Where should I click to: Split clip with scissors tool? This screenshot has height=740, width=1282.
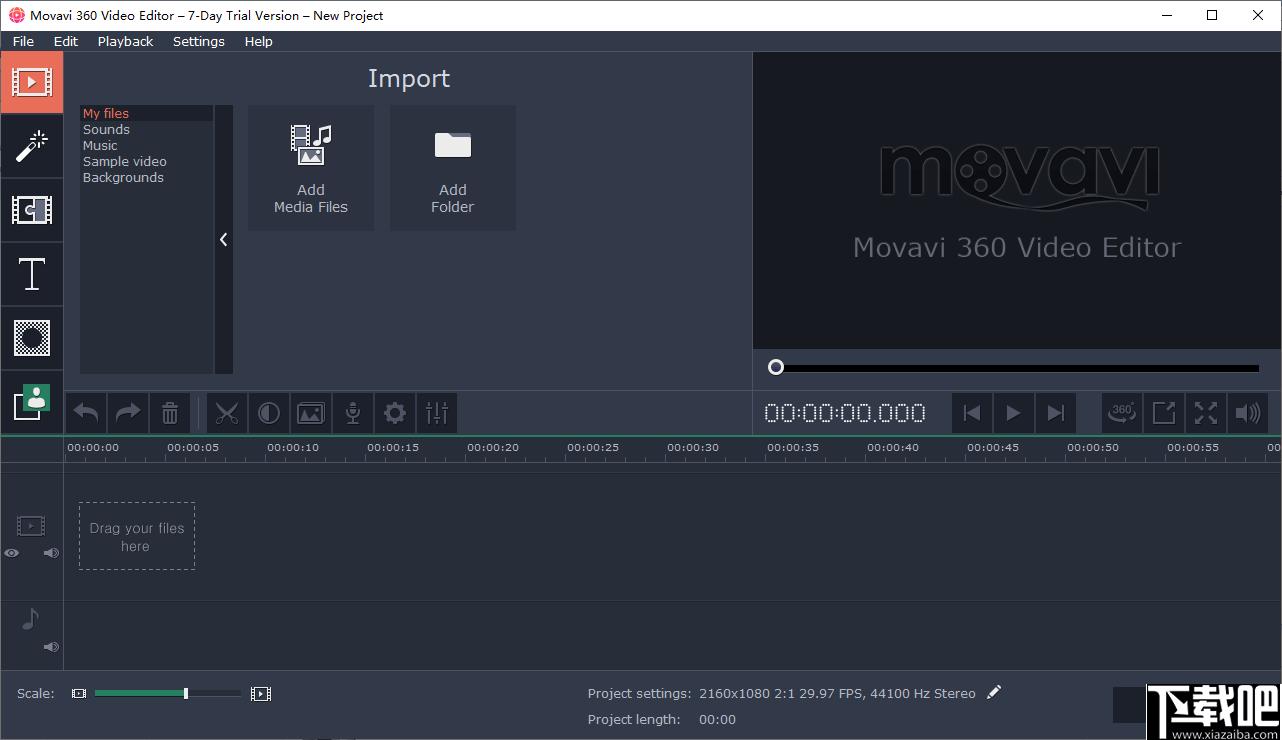pyautogui.click(x=227, y=413)
